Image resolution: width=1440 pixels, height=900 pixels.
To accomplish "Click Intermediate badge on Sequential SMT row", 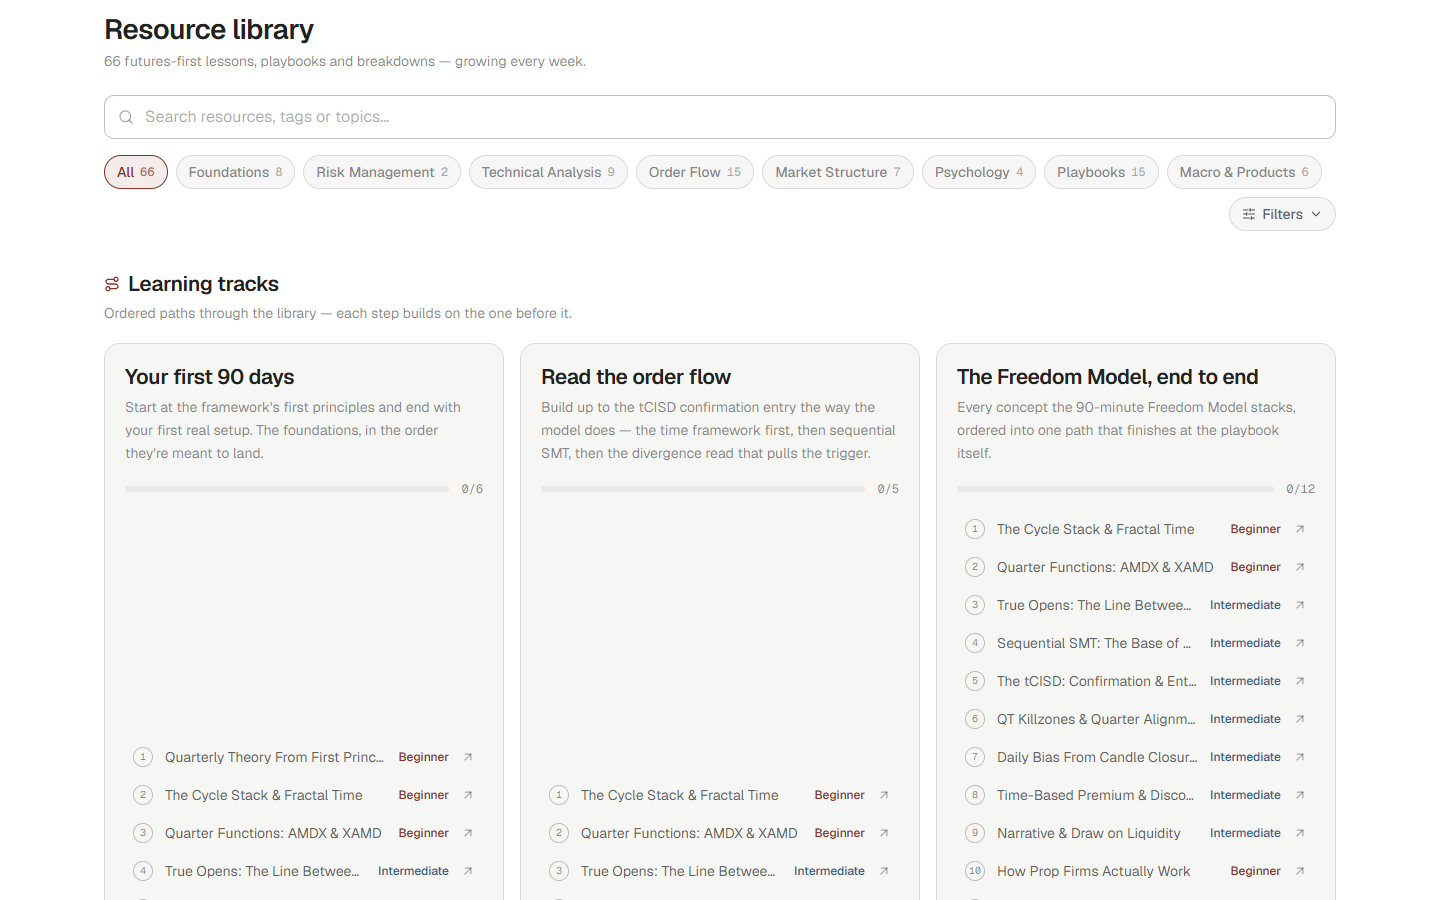I will pos(1245,643).
